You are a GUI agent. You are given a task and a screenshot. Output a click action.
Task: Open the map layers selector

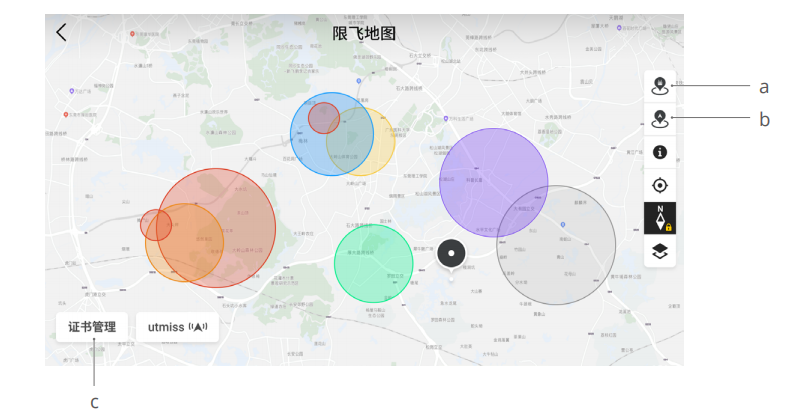pos(659,251)
